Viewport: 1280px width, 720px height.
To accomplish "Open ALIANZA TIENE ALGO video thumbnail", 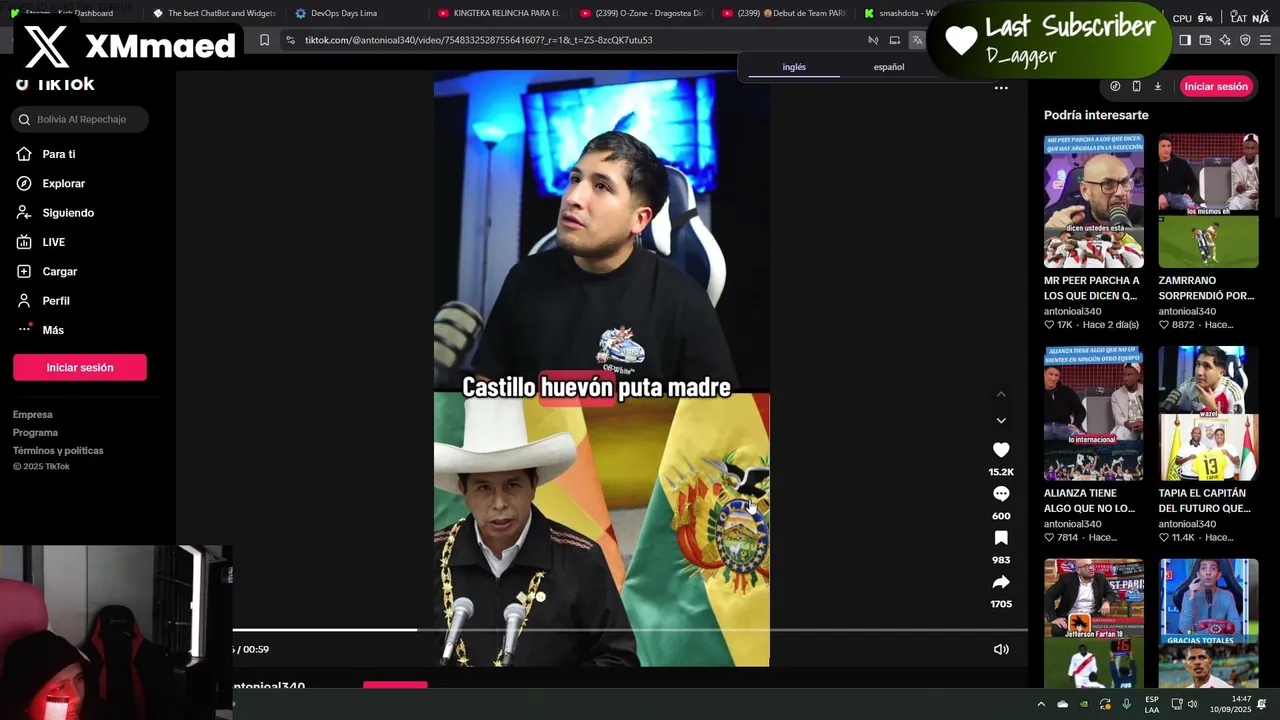I will tap(1094, 413).
